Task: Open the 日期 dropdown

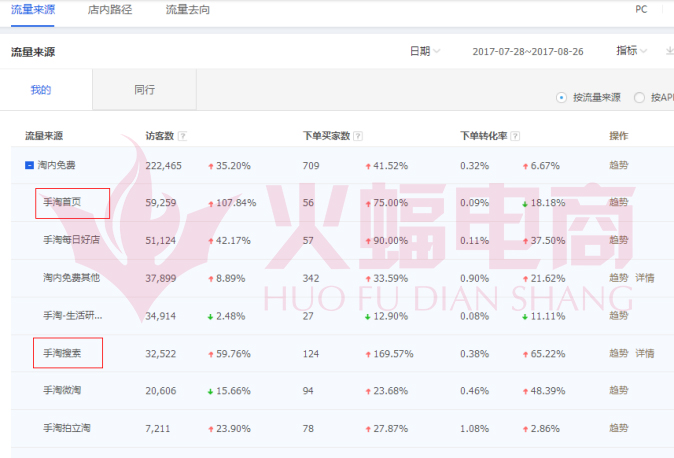Action: 425,52
